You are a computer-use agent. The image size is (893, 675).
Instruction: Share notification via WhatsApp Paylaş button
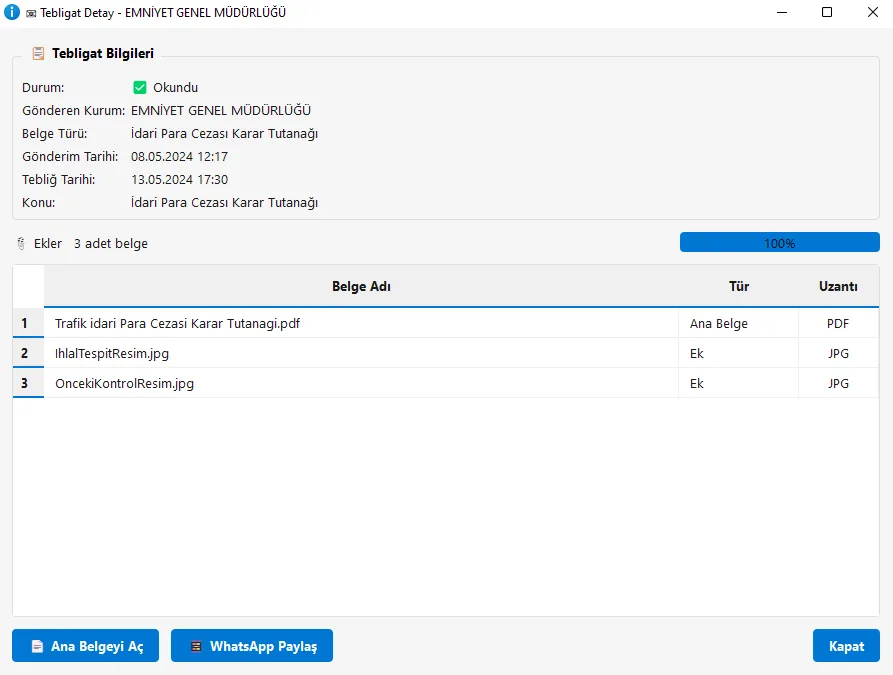252,646
